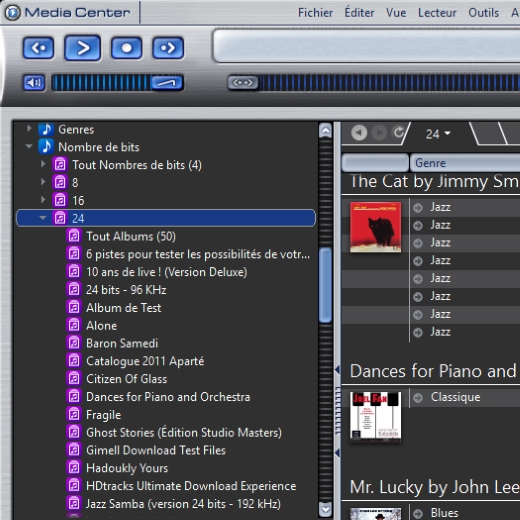Select the Genres music note icon
520x520 pixels.
pos(46,129)
